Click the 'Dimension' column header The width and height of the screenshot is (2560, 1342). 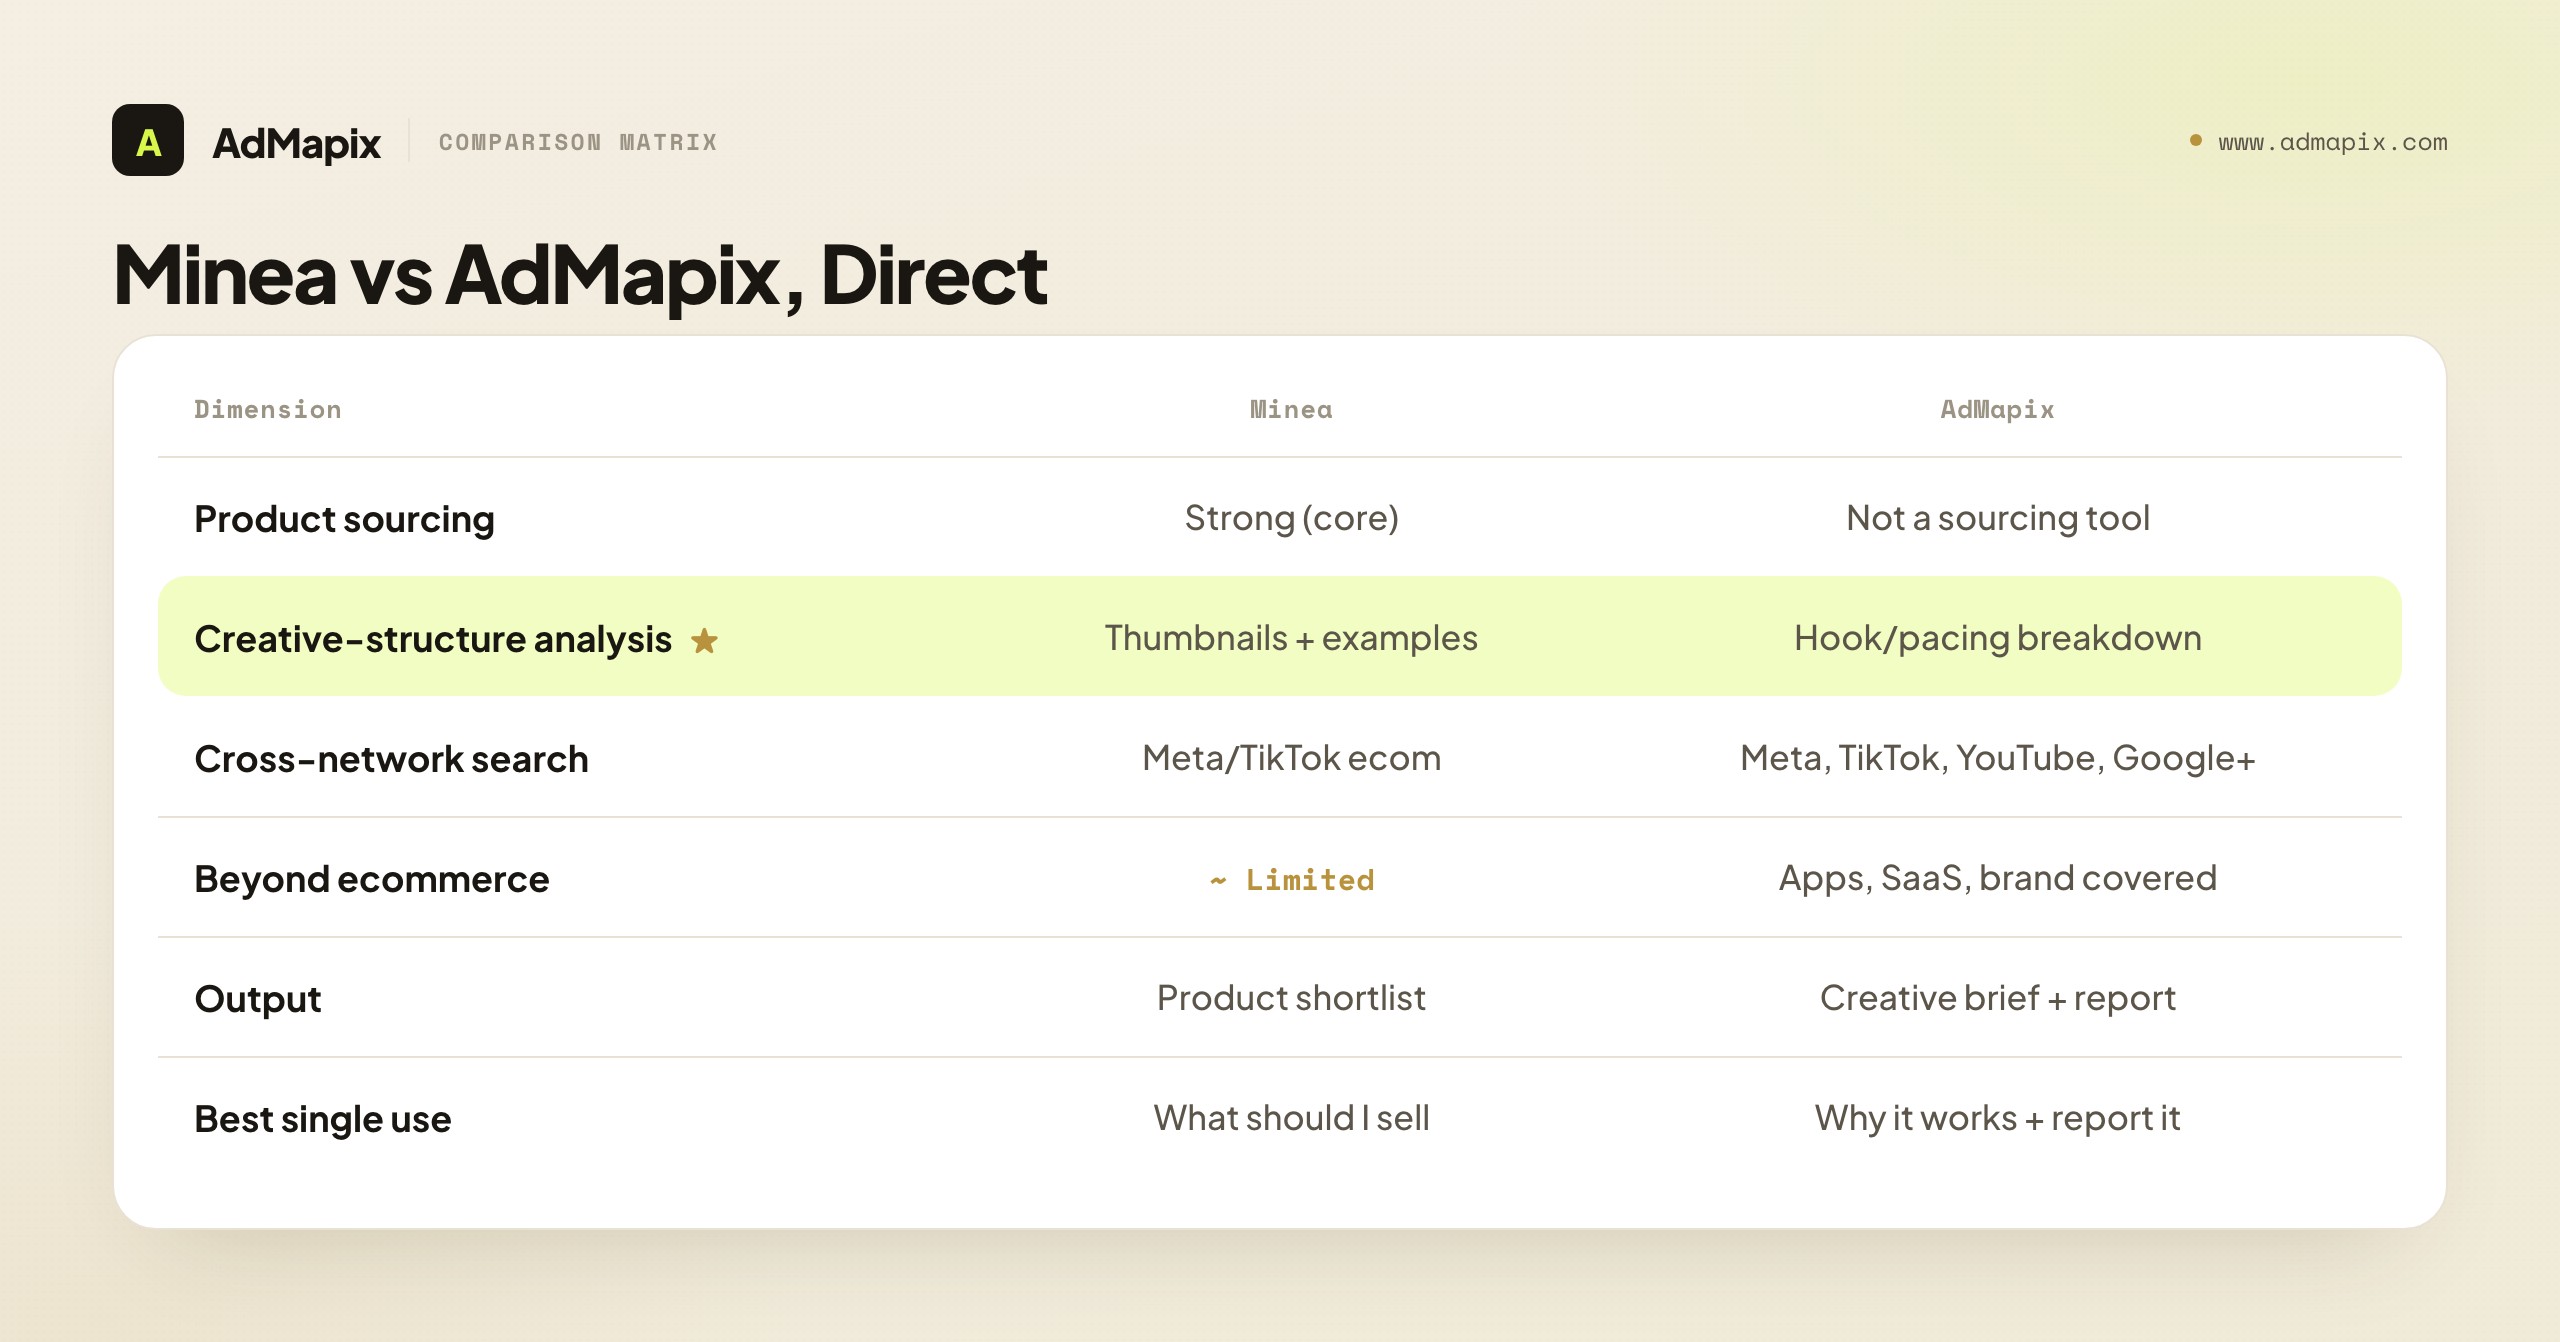tap(268, 409)
